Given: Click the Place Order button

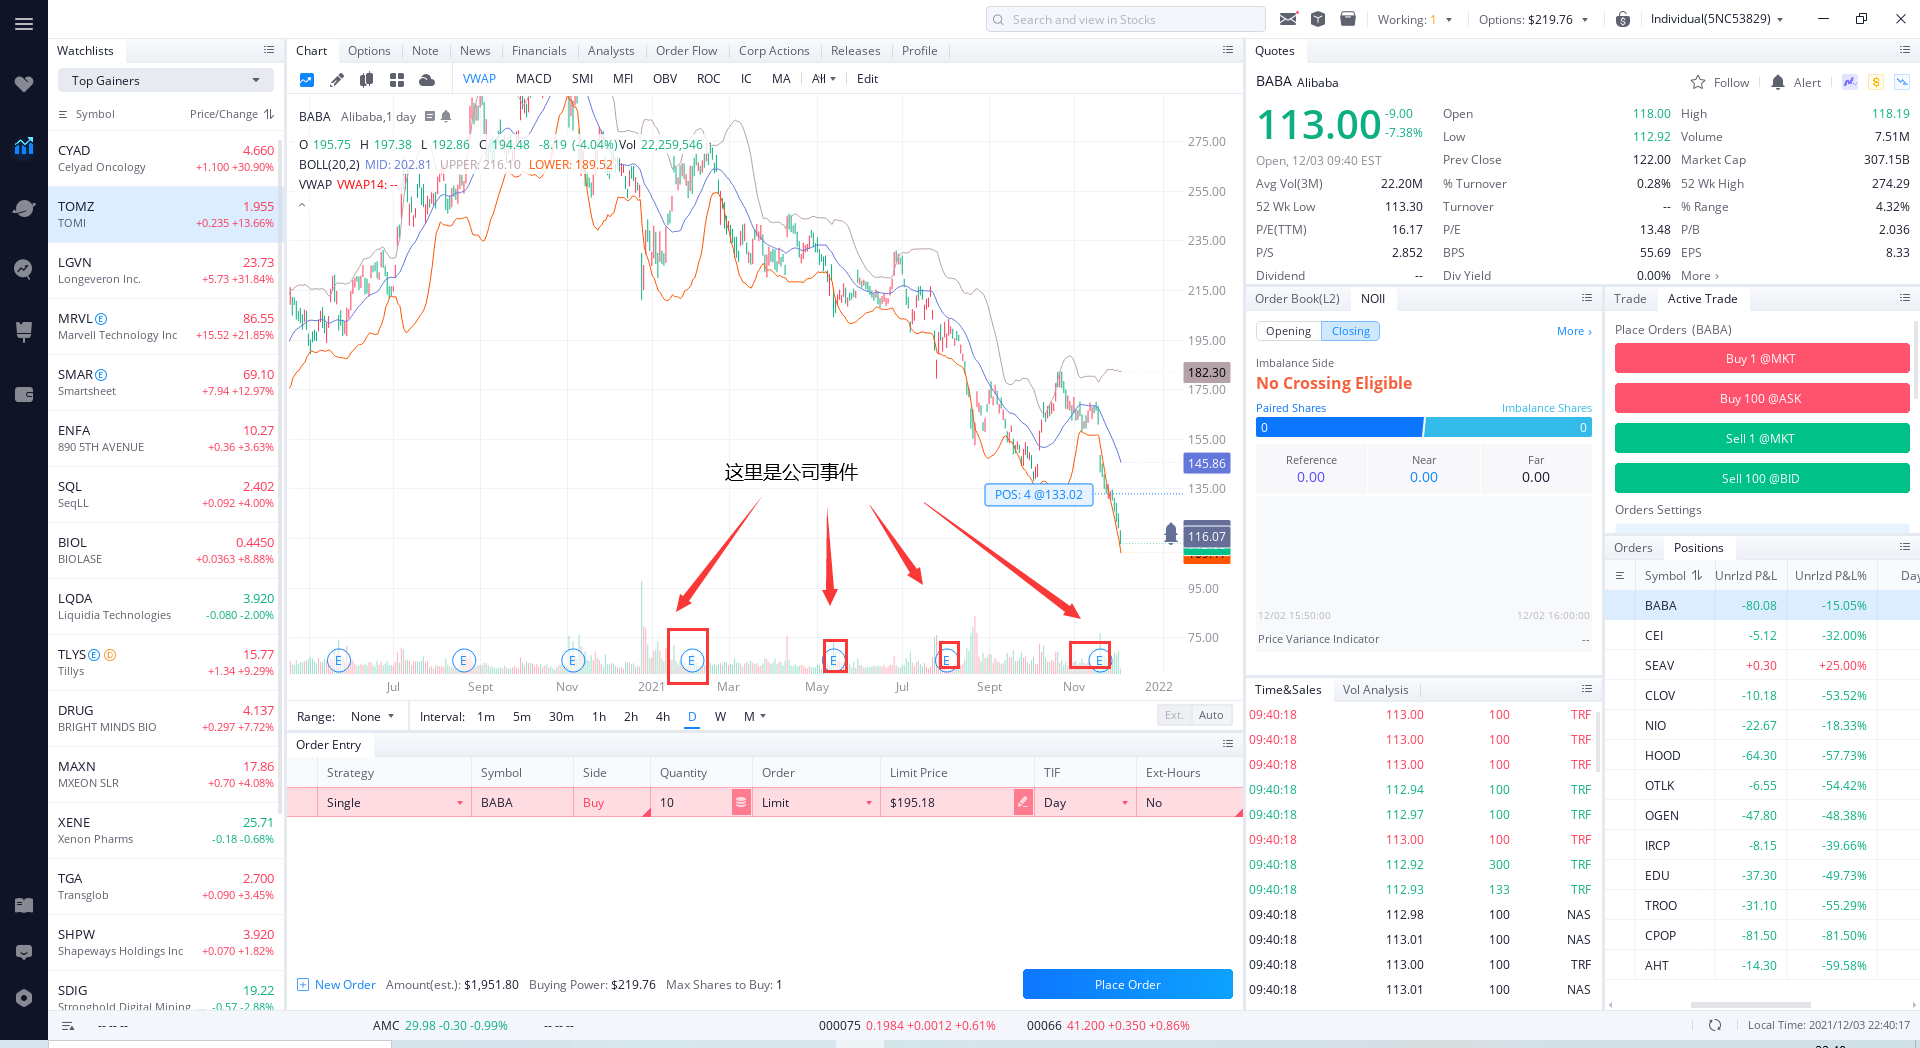Looking at the screenshot, I should [x=1127, y=984].
